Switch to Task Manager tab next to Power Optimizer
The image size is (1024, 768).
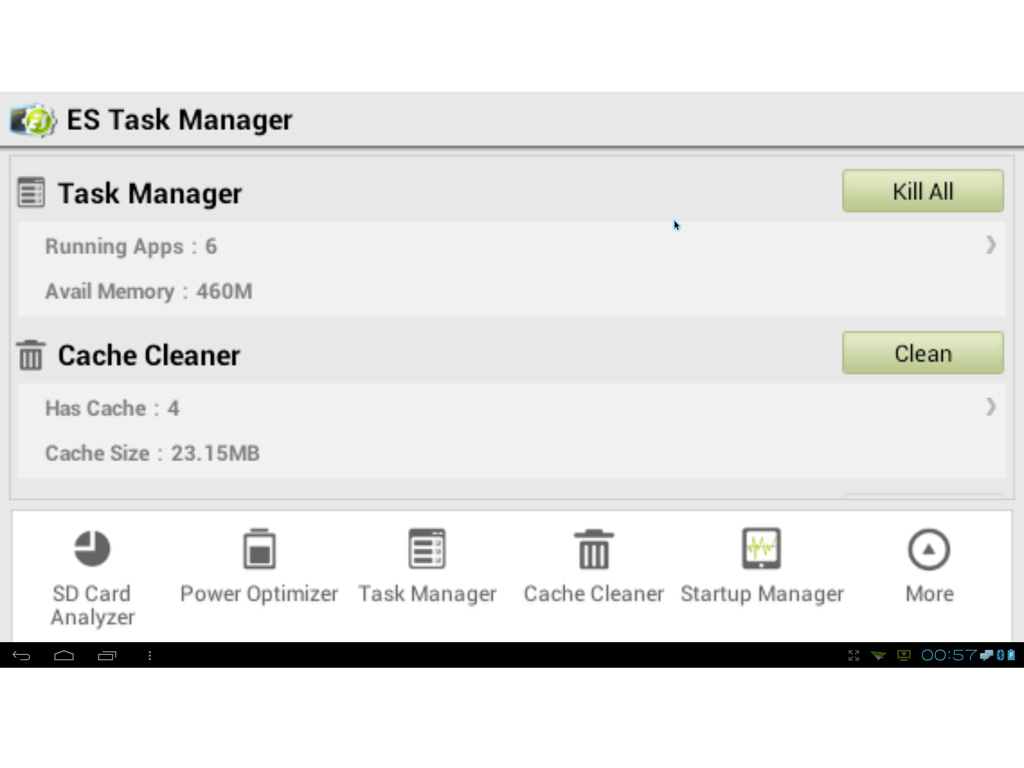(427, 566)
